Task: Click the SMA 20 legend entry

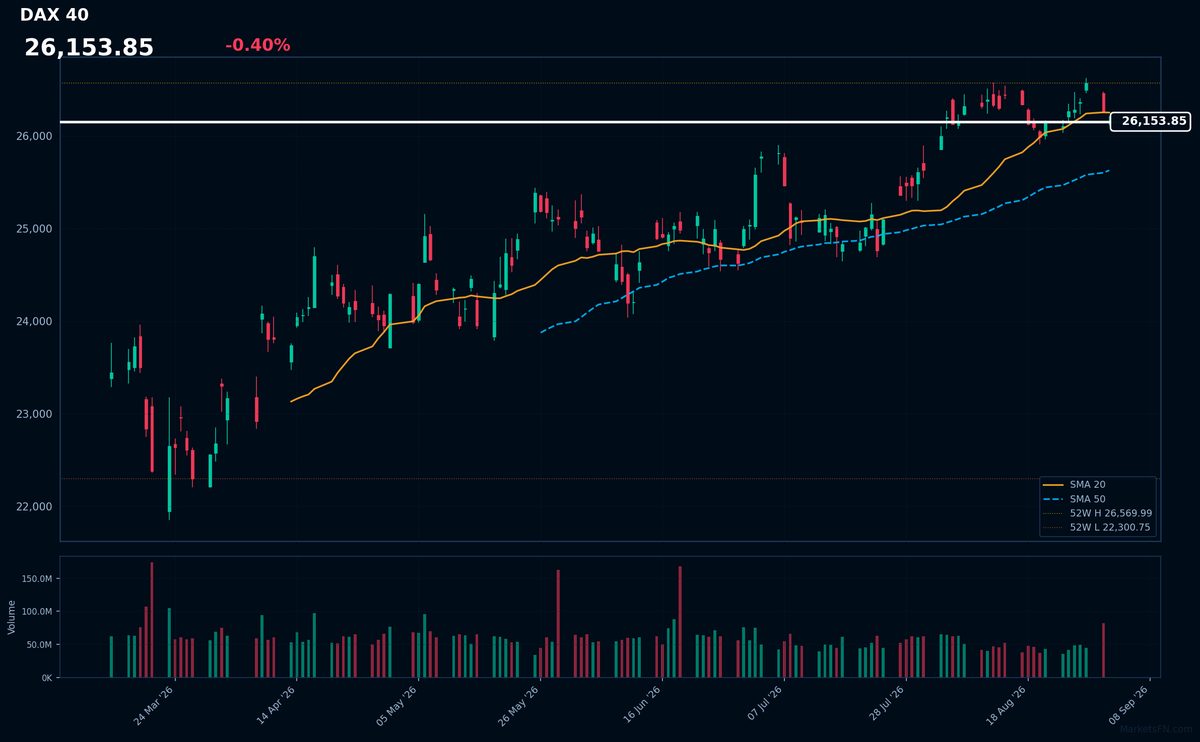Action: (x=1087, y=484)
